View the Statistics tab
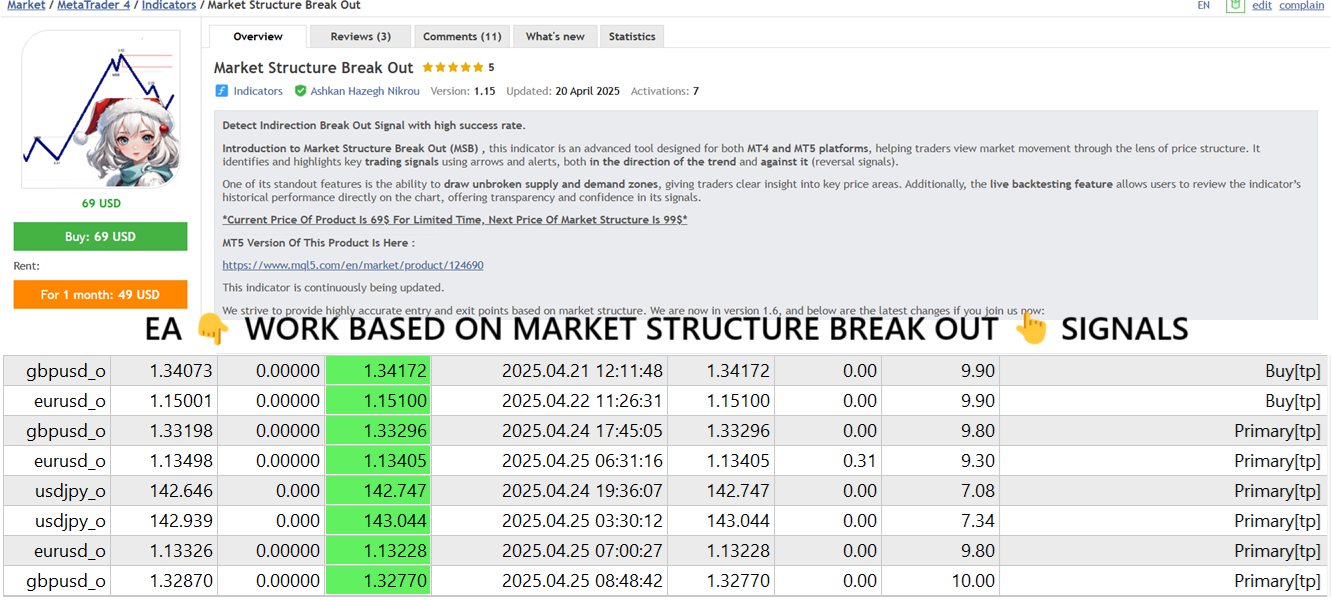The width and height of the screenshot is (1331, 600). pyautogui.click(x=632, y=37)
